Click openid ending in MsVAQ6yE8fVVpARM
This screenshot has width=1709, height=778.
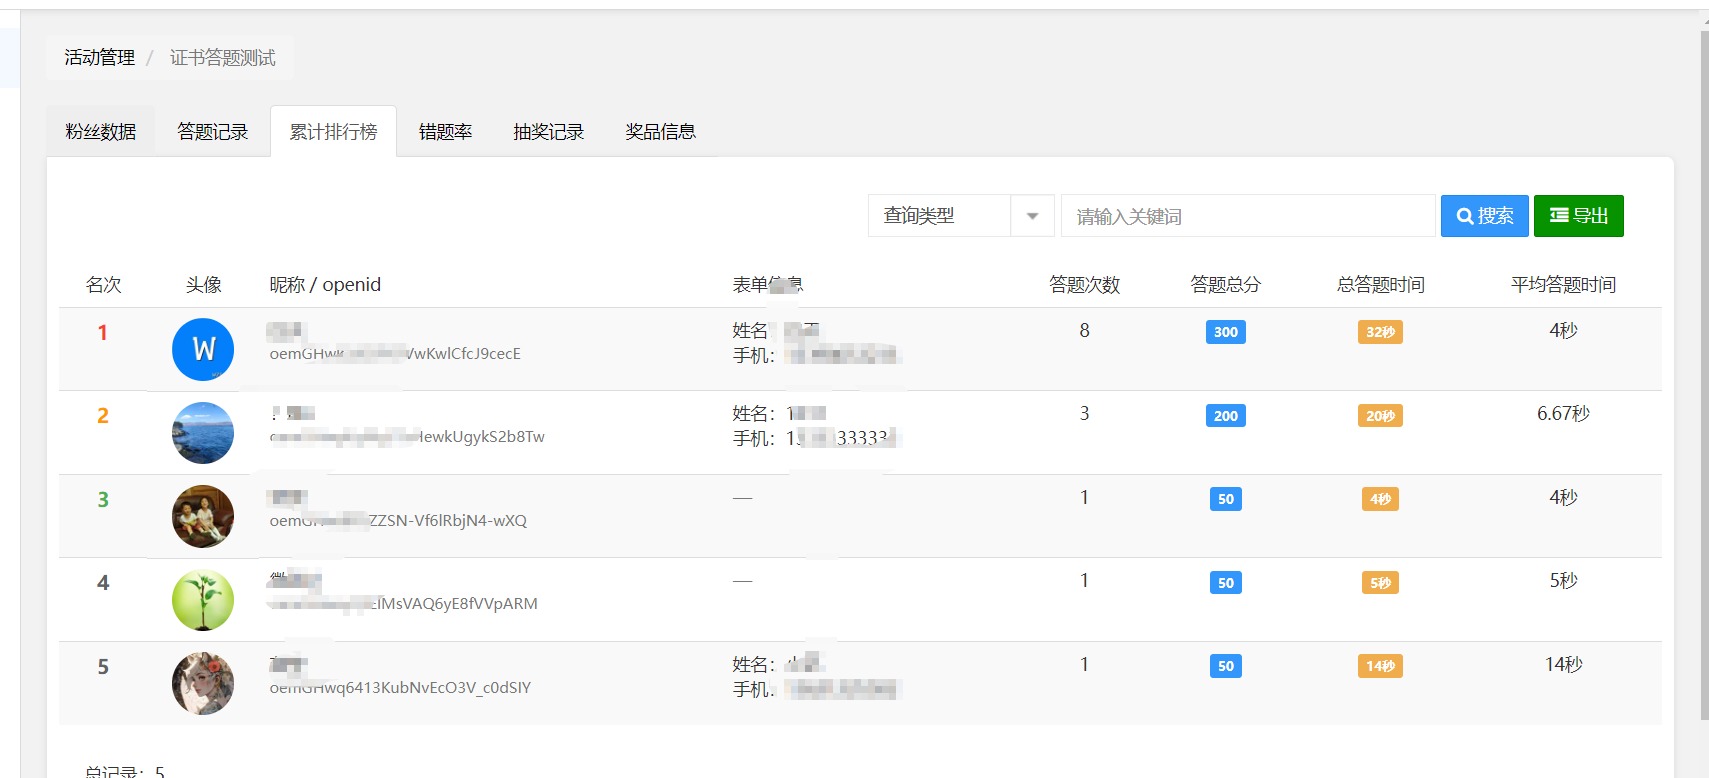coord(403,604)
